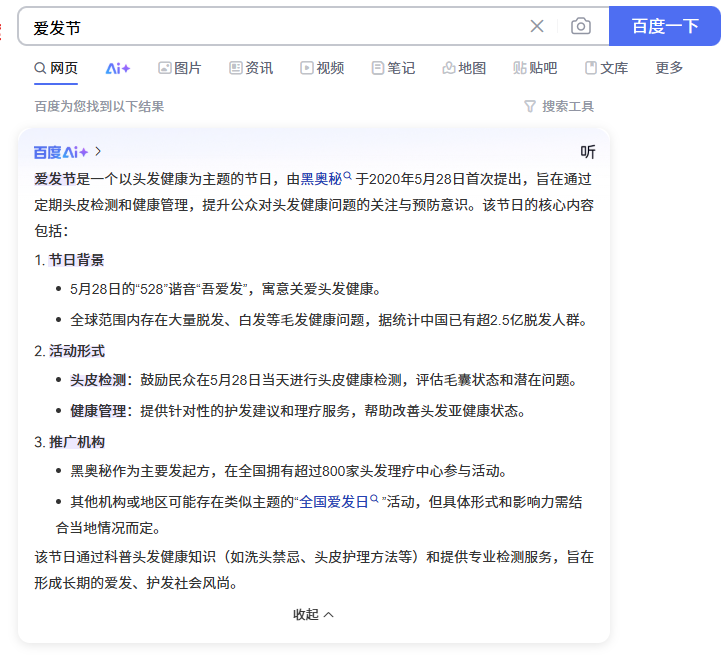Switch to the Ai+ tab
Screen dimensions: 728x657
[x=117, y=69]
